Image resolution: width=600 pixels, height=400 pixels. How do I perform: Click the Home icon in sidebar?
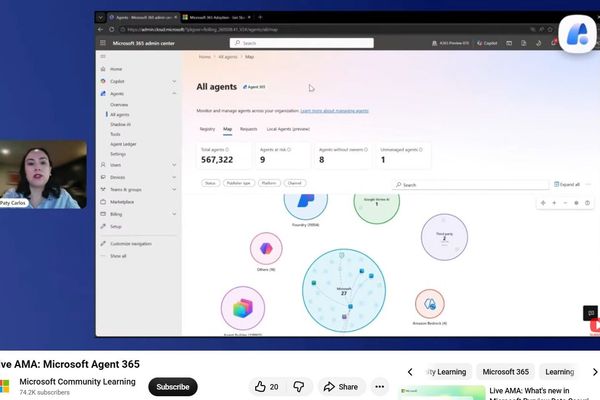coord(103,69)
